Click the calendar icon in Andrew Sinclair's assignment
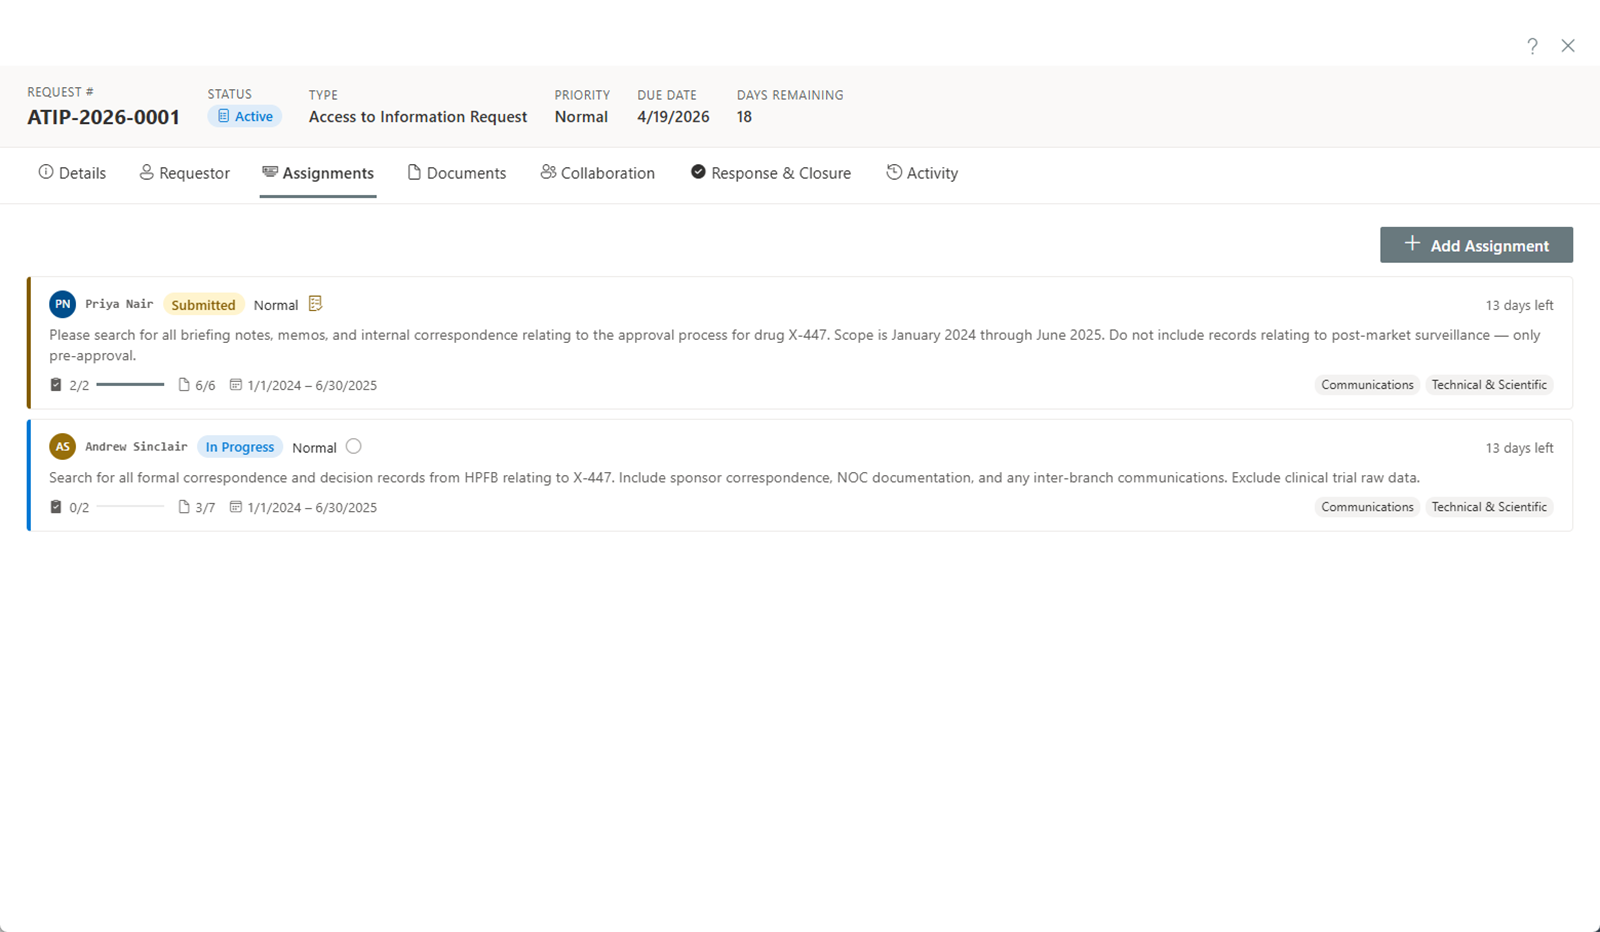The image size is (1600, 932). pos(236,507)
